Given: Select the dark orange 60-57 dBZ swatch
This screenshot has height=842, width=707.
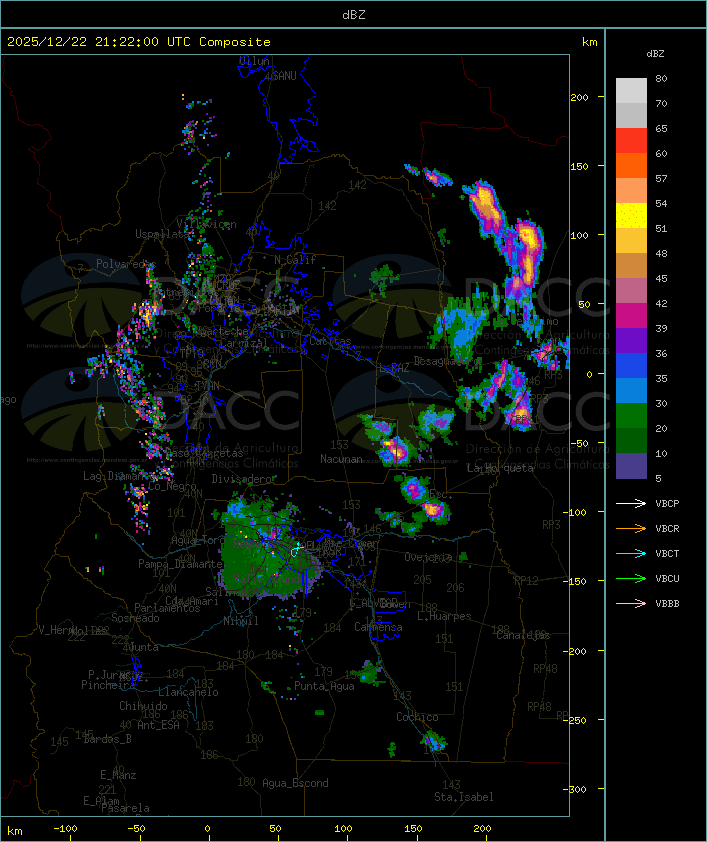Looking at the screenshot, I should 631,166.
